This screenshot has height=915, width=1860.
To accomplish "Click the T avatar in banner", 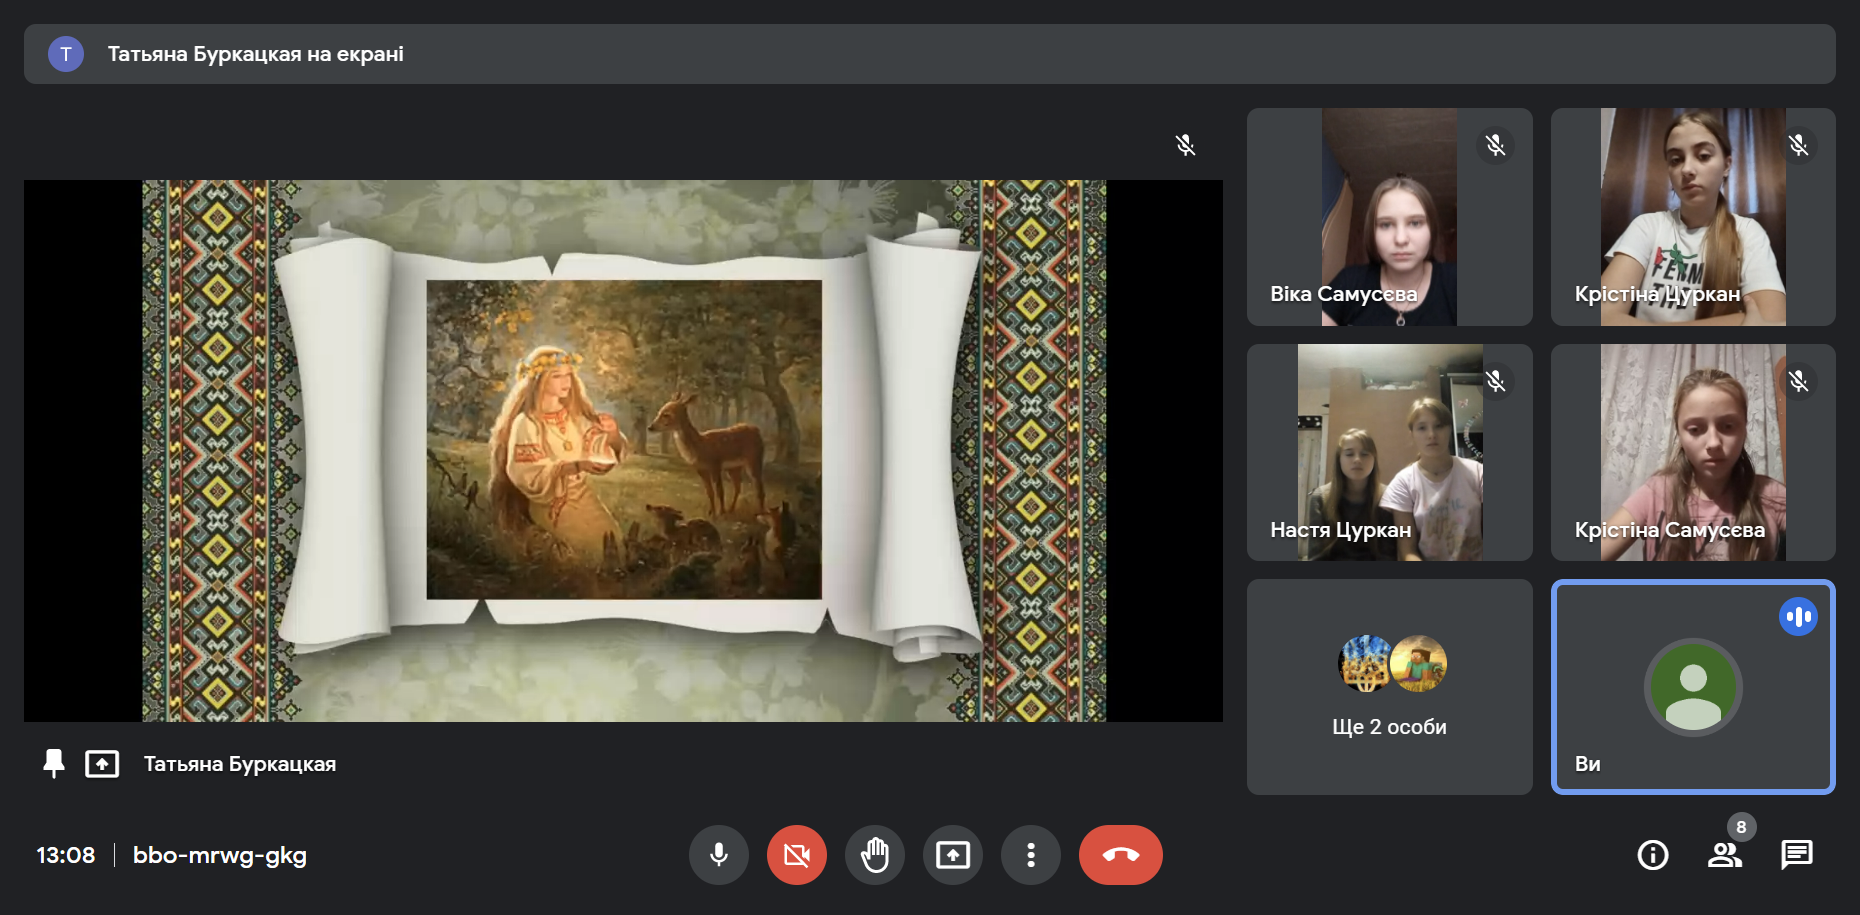I will 66,54.
